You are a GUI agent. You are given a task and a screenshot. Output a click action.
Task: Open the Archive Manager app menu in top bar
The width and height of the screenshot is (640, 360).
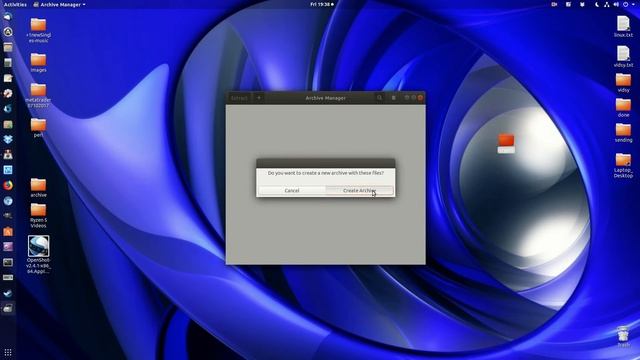click(60, 4)
